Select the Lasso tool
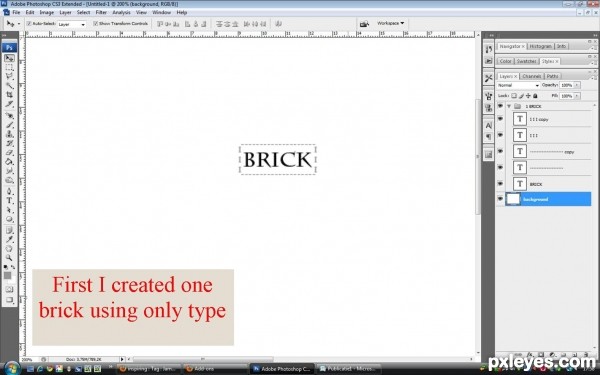Image resolution: width=600 pixels, height=375 pixels. click(9, 76)
